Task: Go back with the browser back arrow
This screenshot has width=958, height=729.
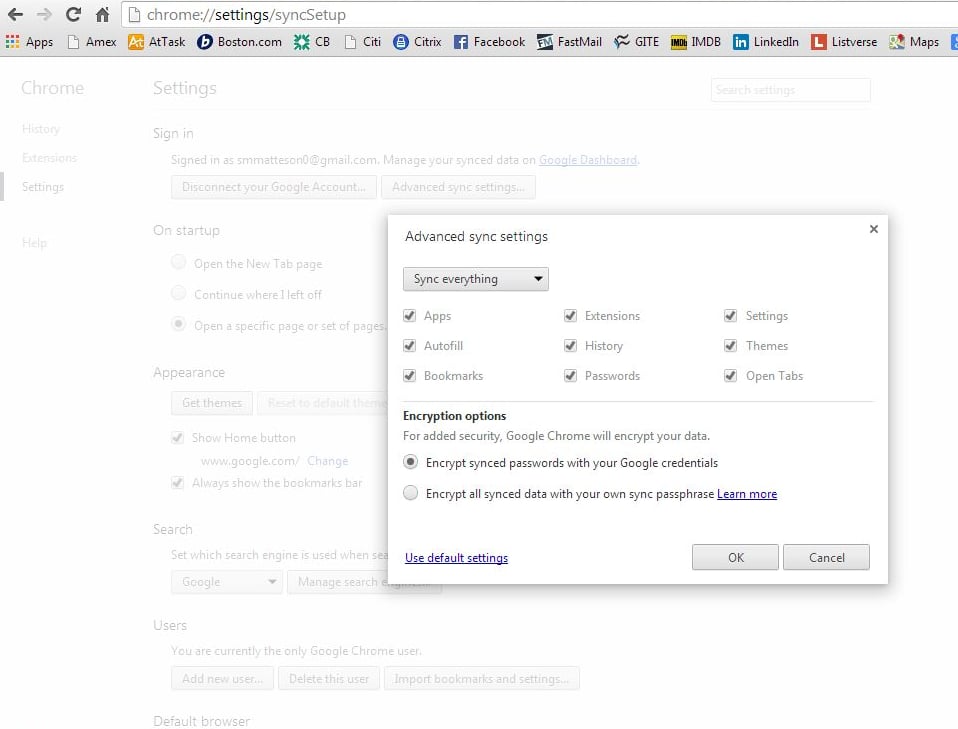Action: 15,14
